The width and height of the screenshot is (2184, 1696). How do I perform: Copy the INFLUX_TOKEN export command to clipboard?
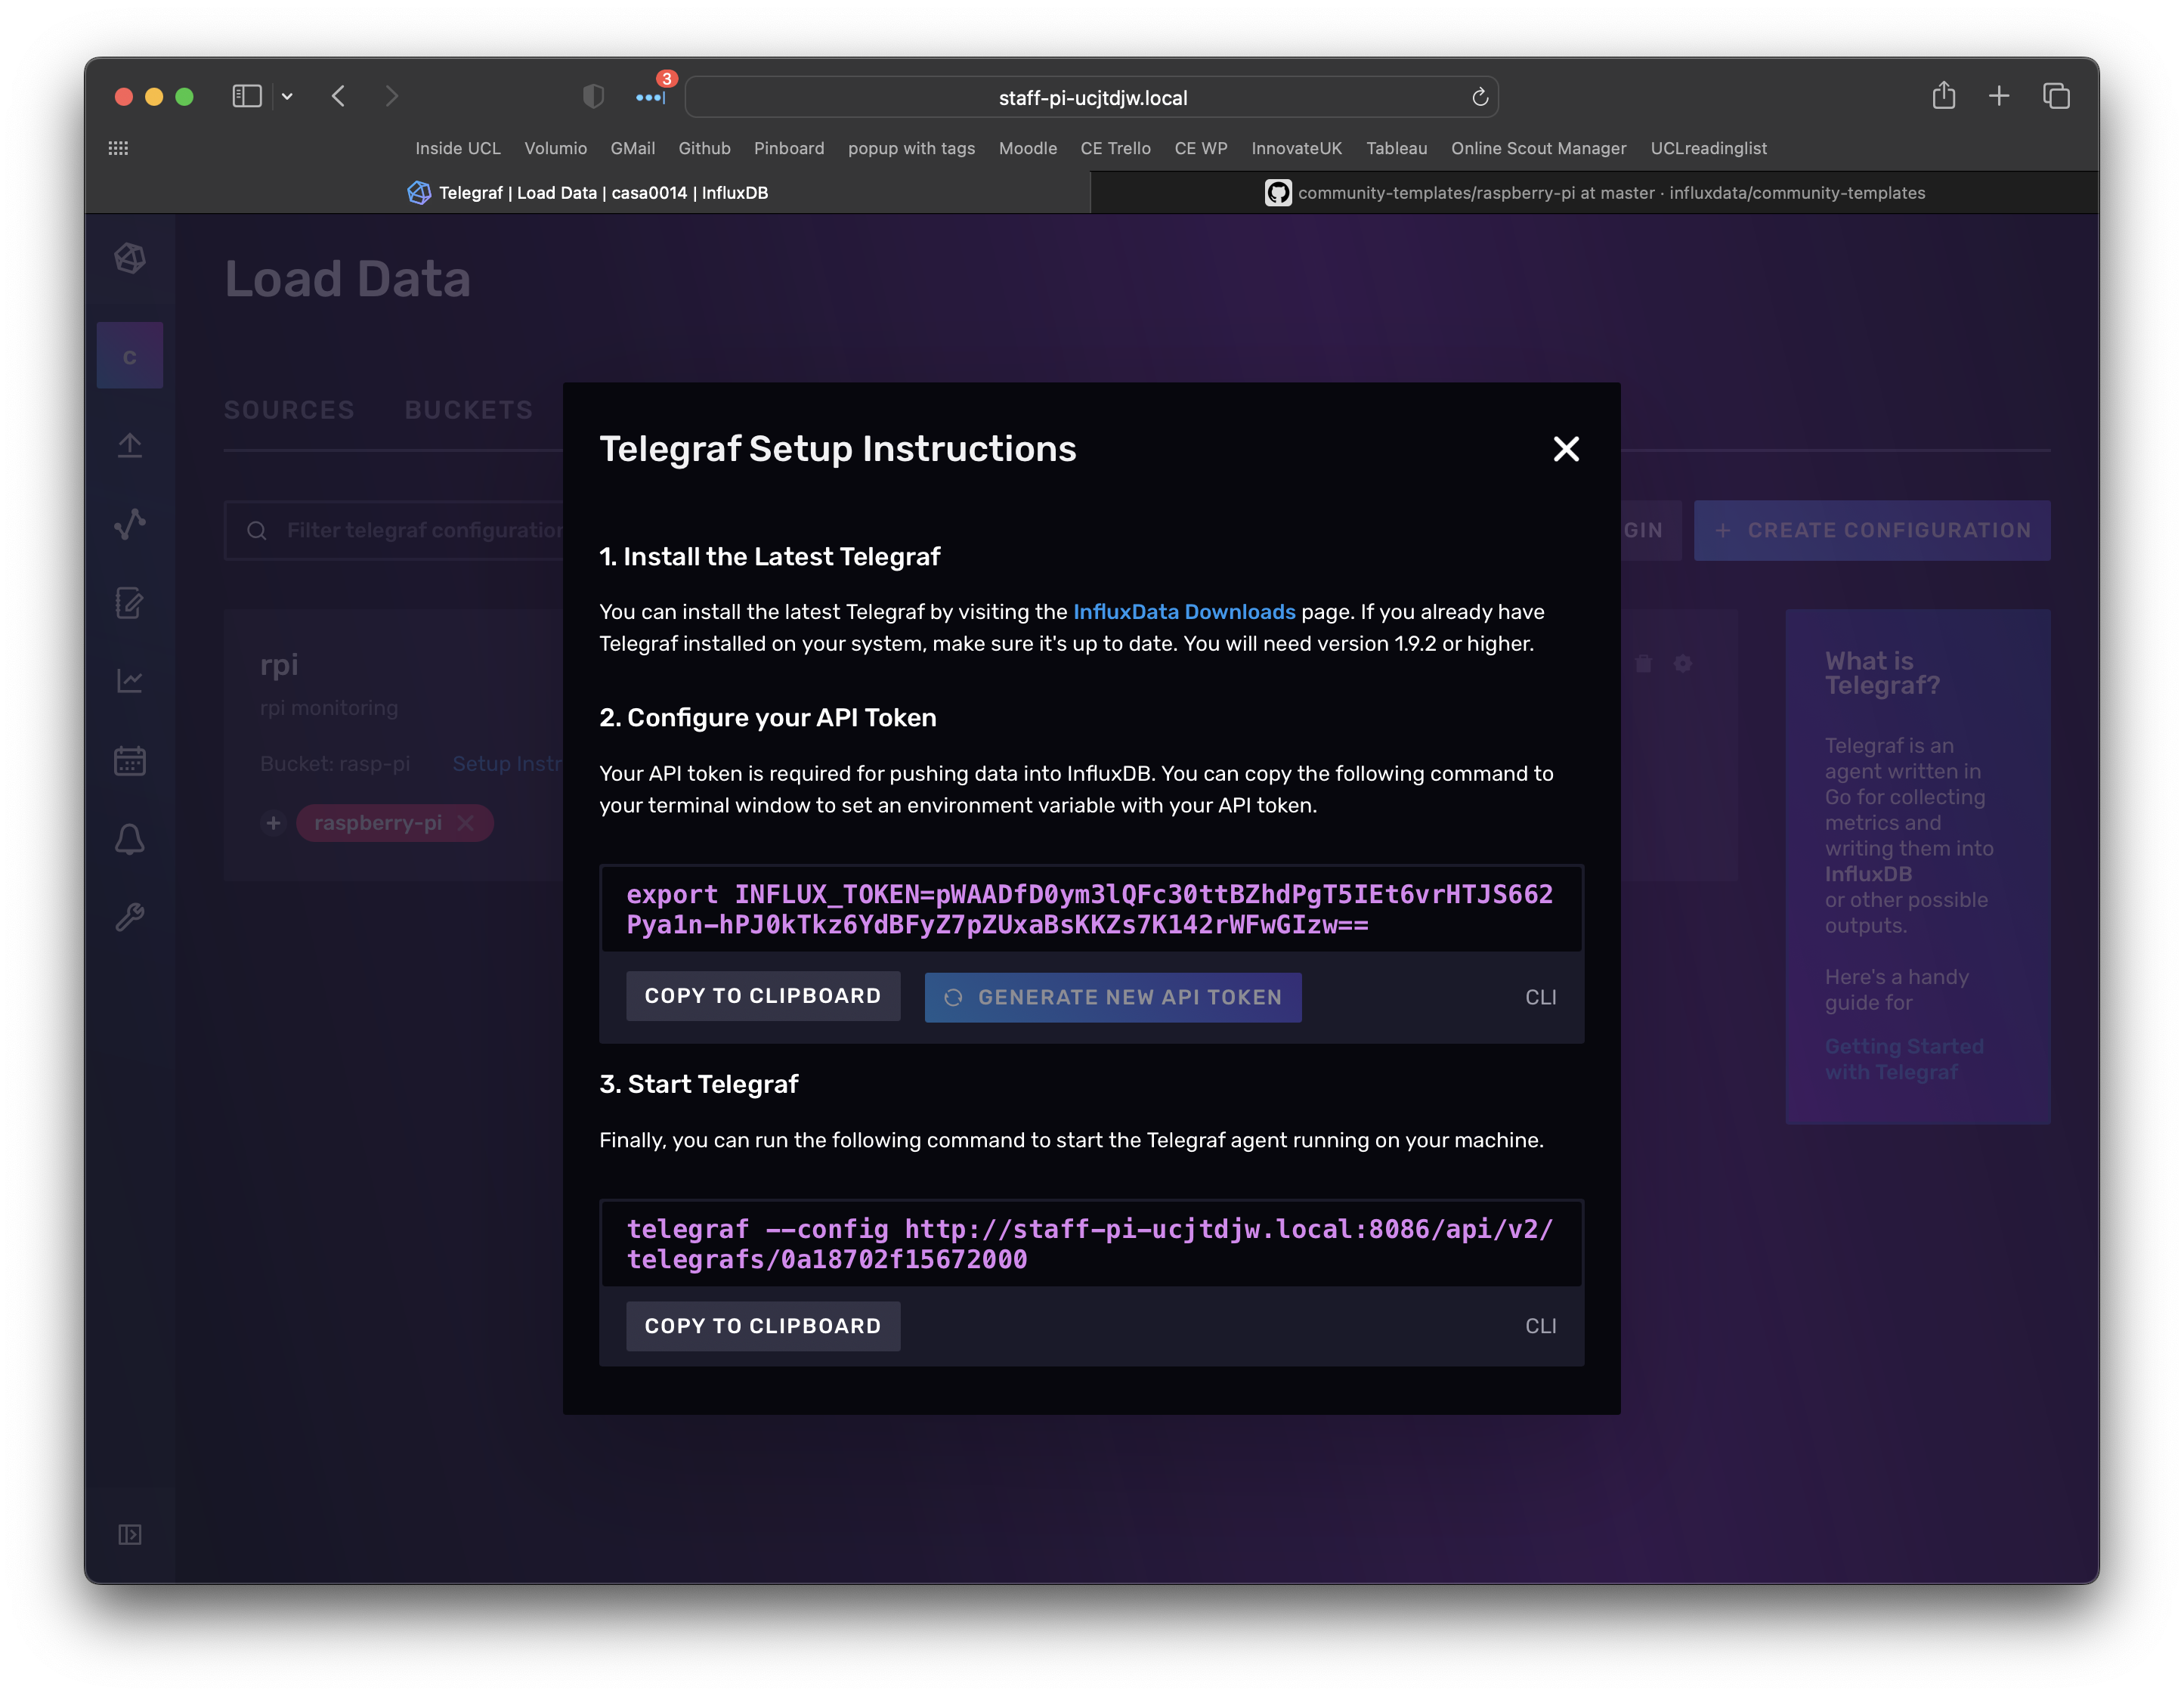click(x=763, y=996)
